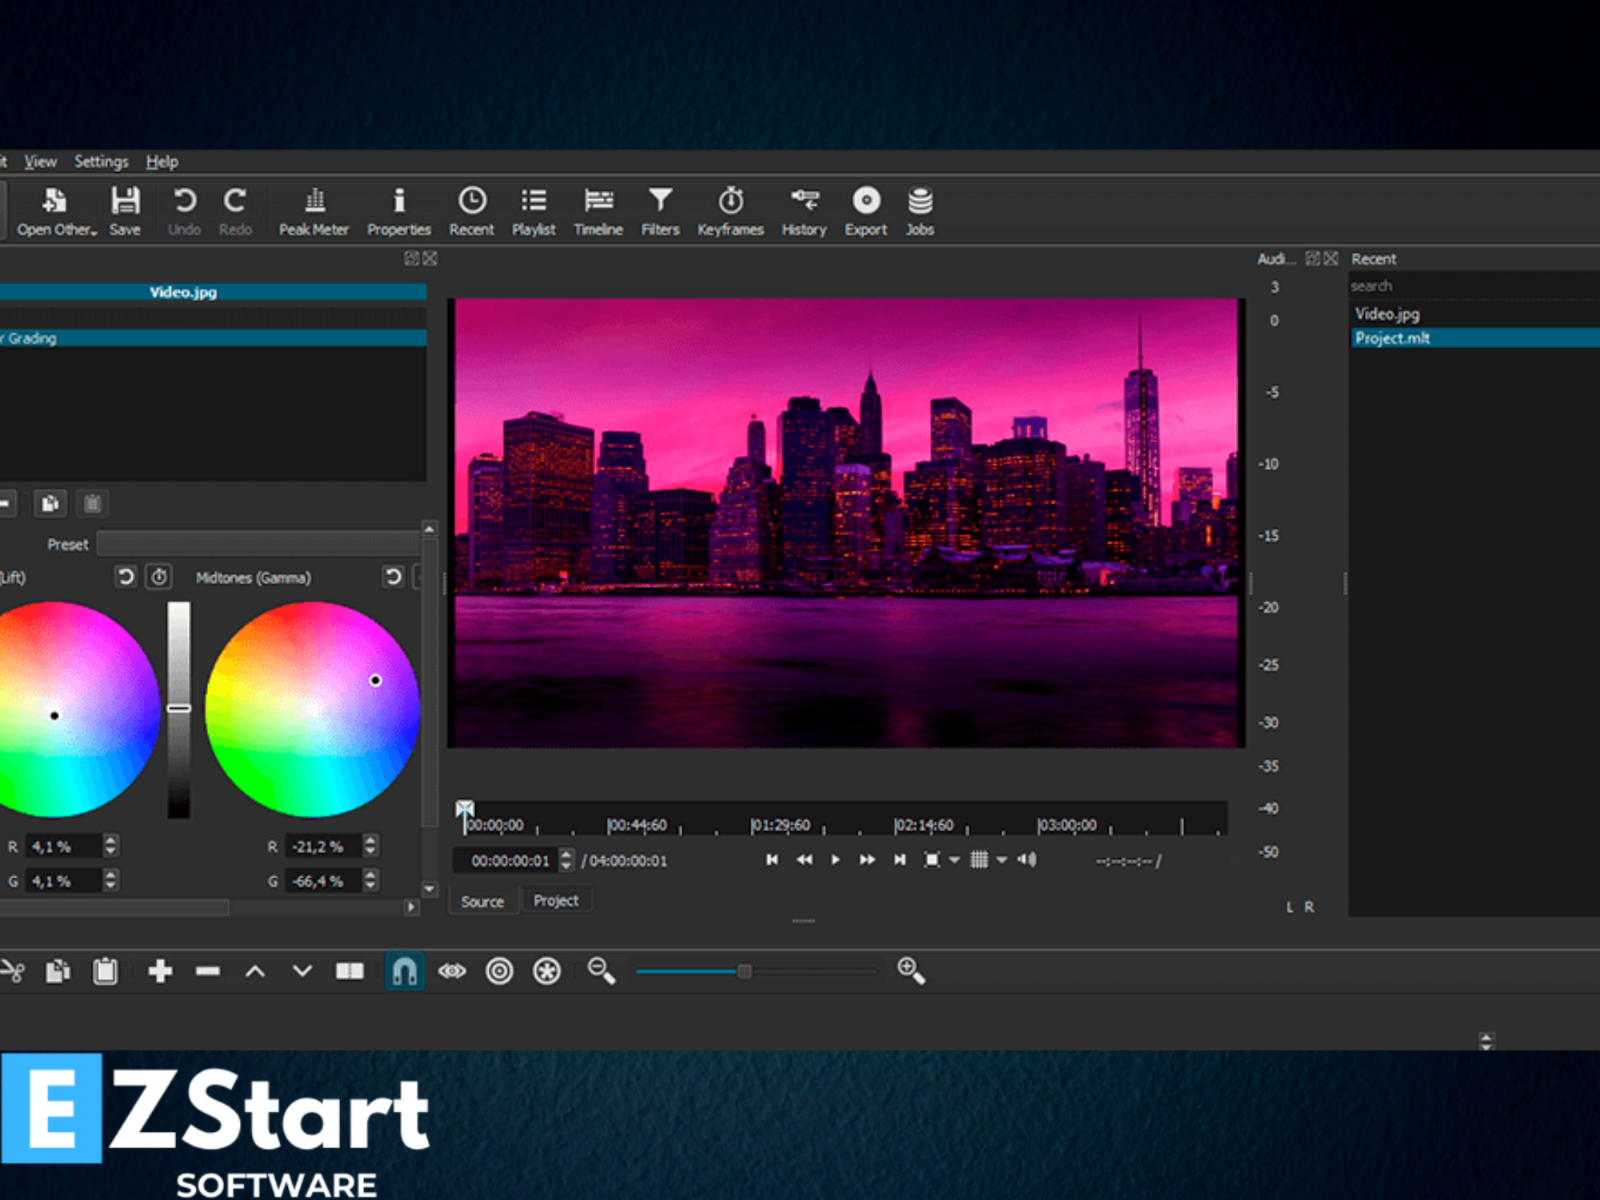Click the Recent panel search field
Screen dimensions: 1600x1200
tap(1475, 286)
